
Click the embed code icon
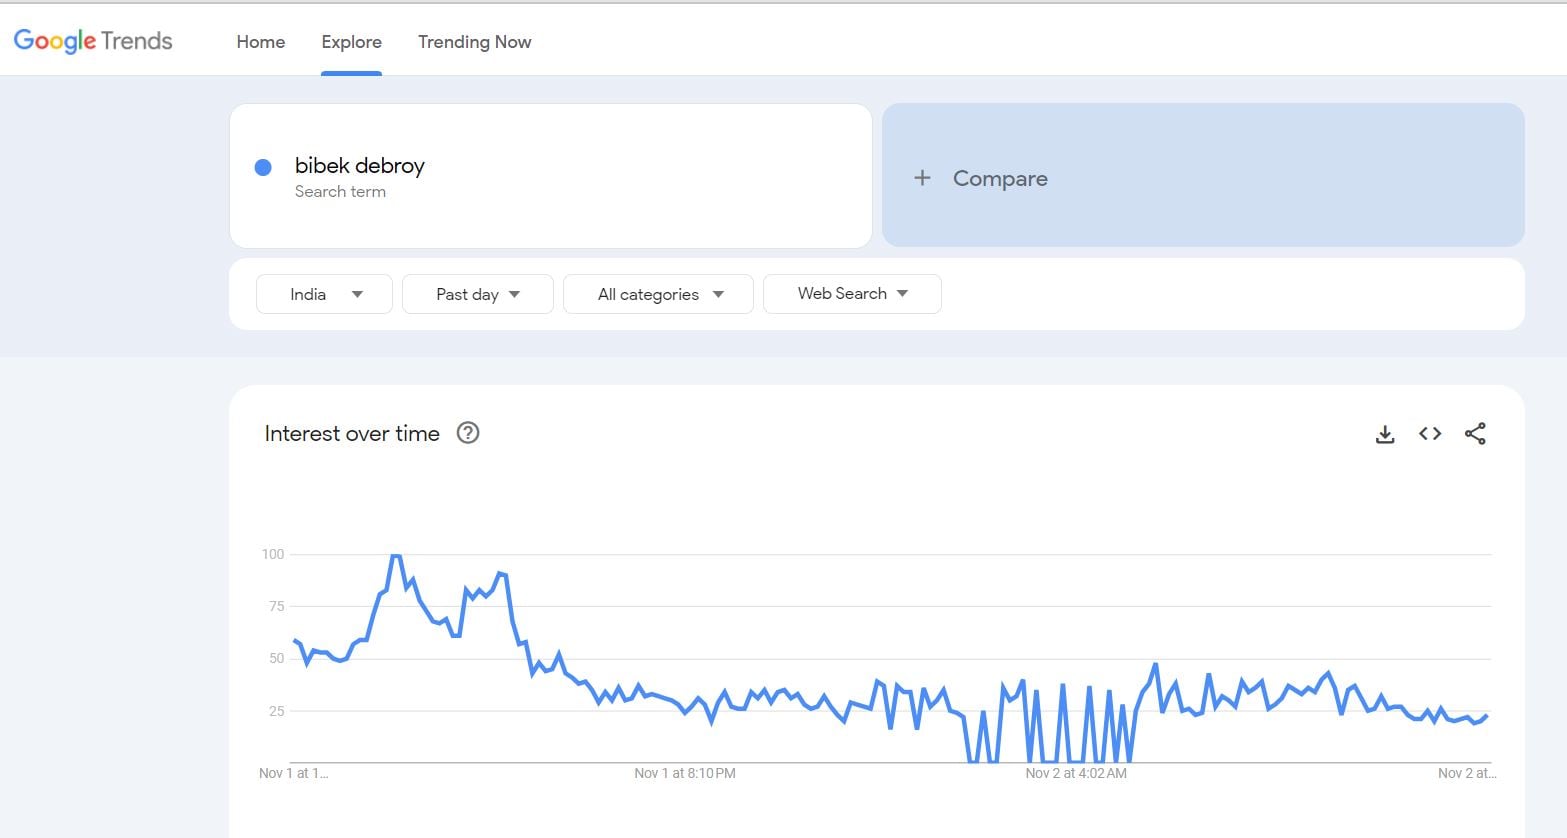(x=1430, y=434)
